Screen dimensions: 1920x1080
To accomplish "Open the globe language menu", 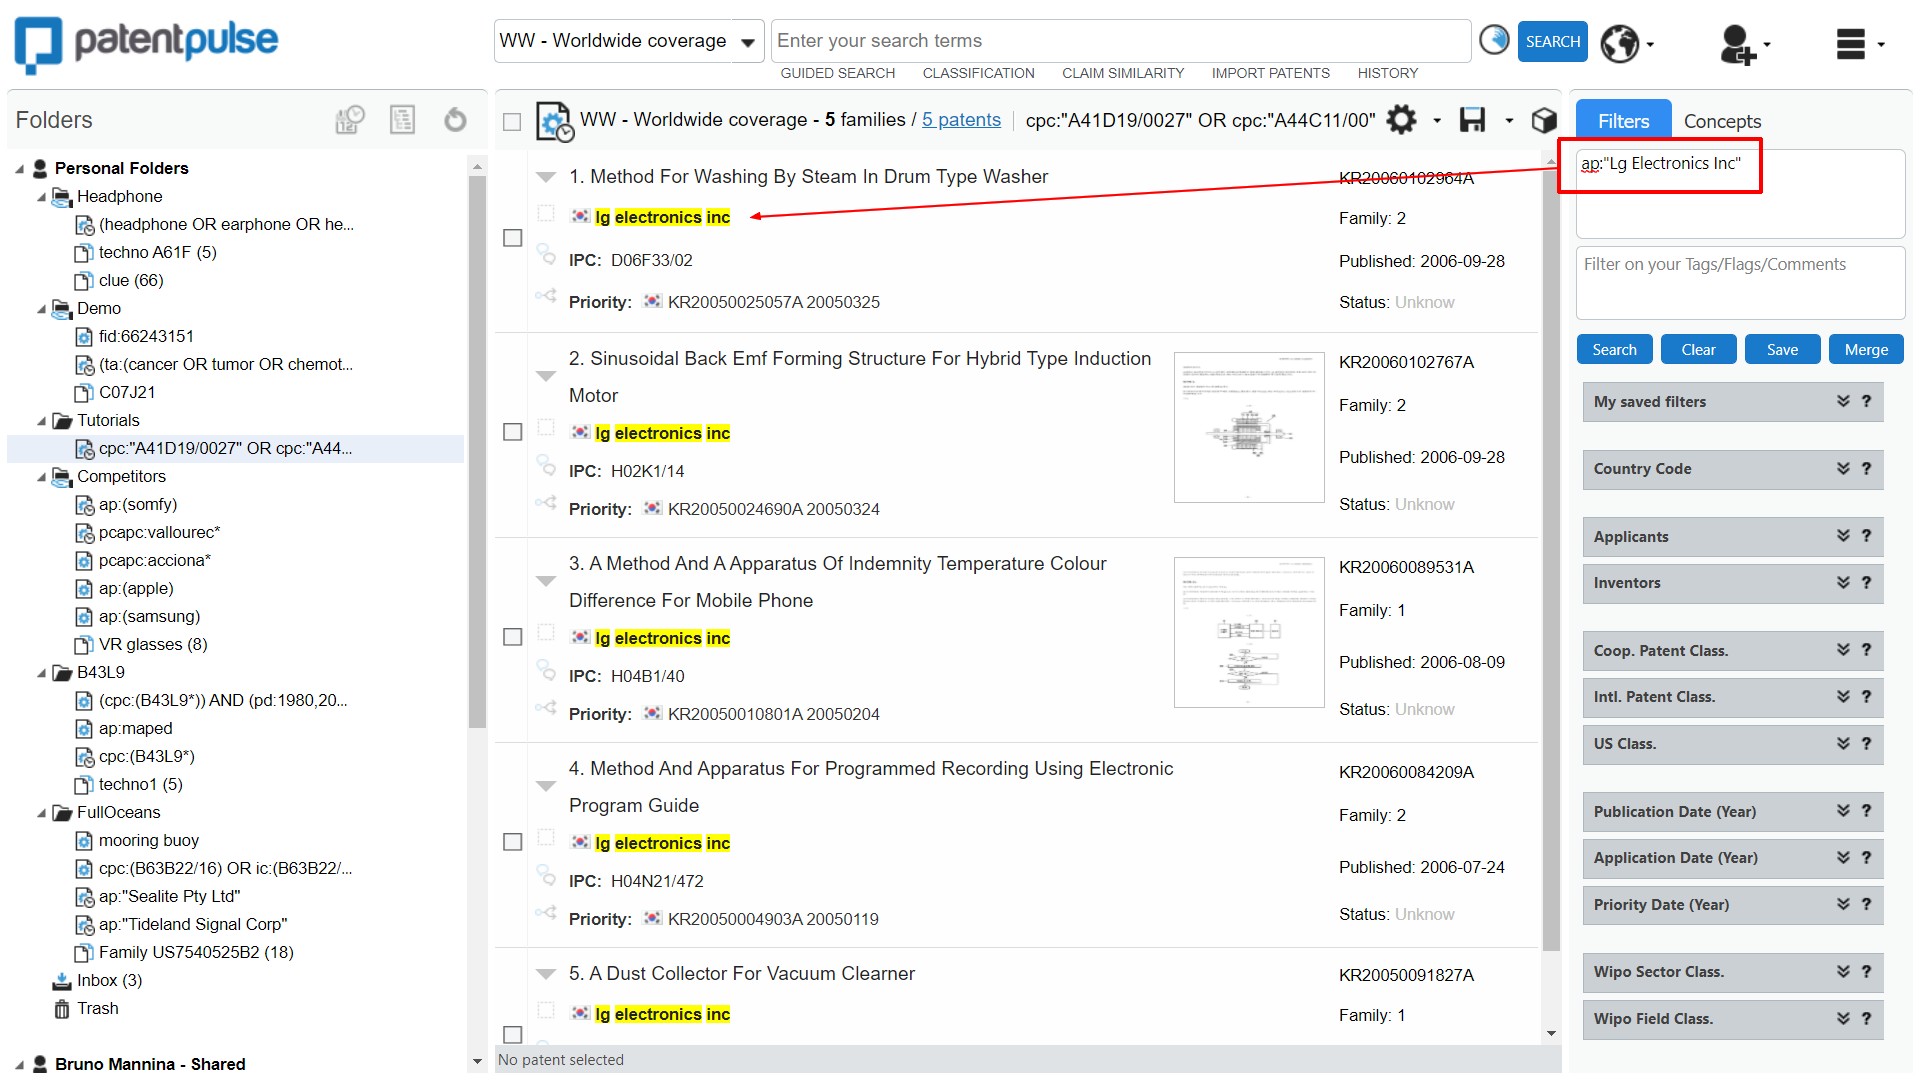I will (x=1619, y=43).
